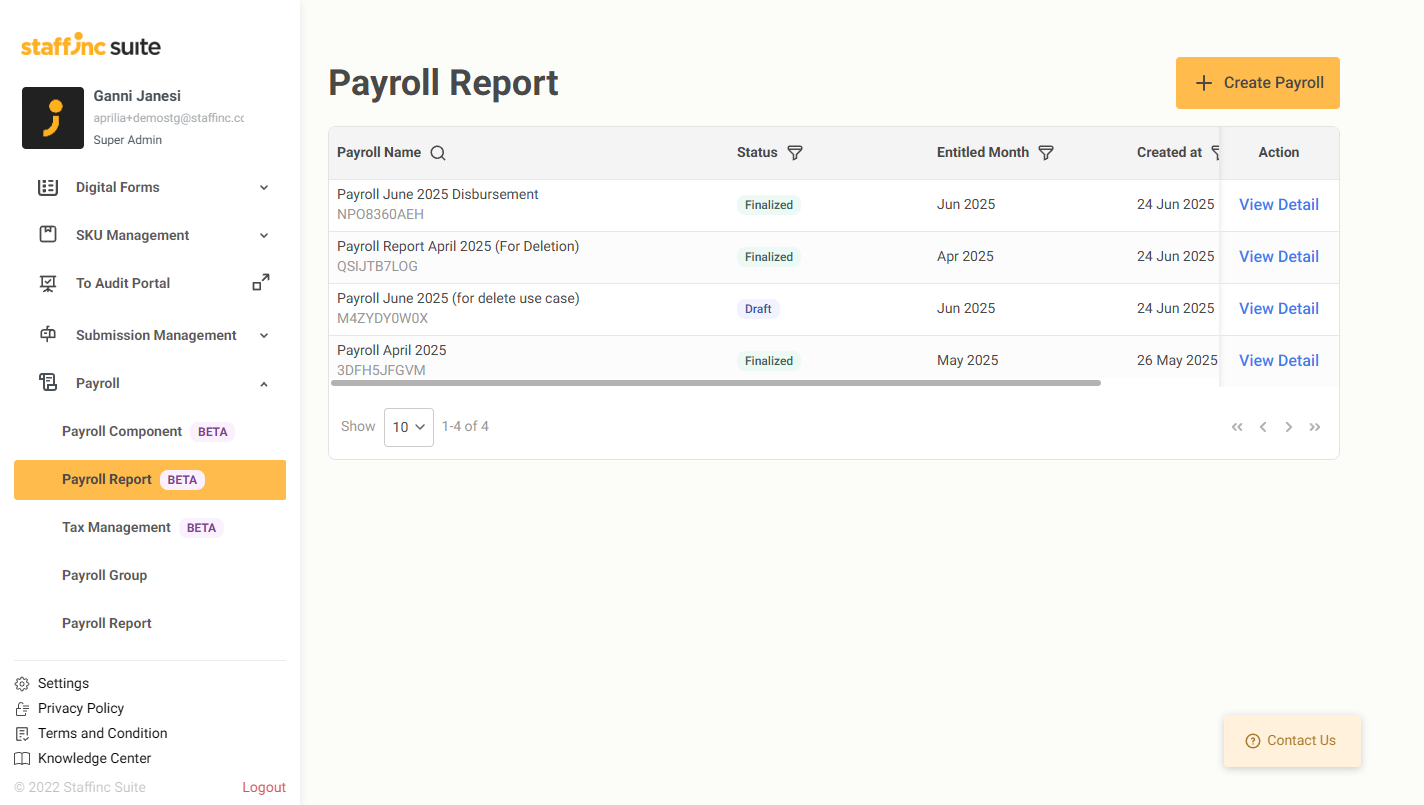Screen dimensions: 1424x805
Task: Click the Settings gear icon
Action: (x=22, y=684)
